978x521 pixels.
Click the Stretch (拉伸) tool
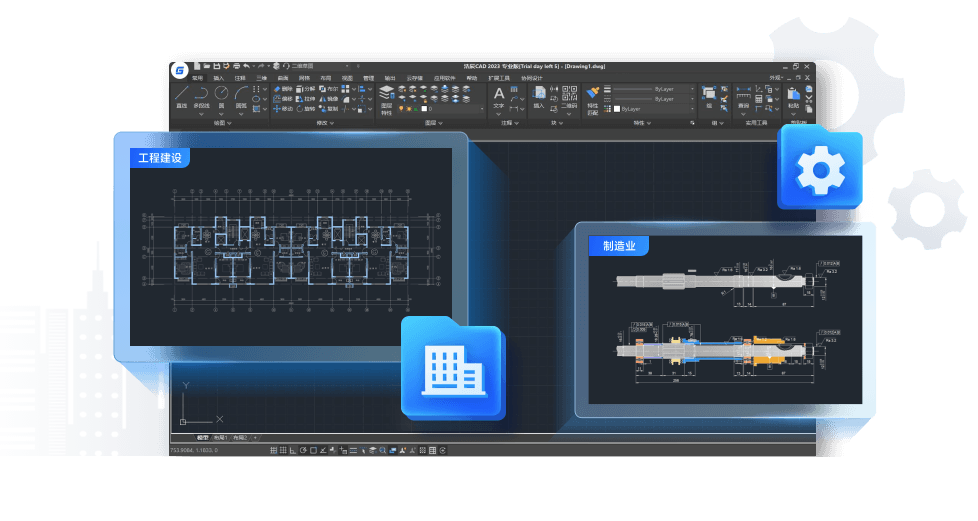click(x=306, y=99)
